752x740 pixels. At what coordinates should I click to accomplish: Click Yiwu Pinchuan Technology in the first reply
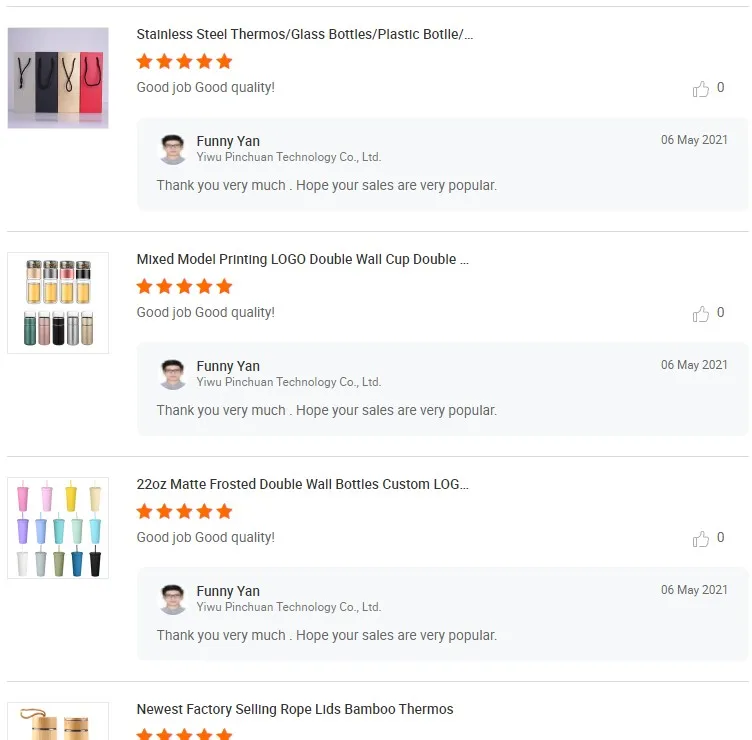click(x=288, y=158)
